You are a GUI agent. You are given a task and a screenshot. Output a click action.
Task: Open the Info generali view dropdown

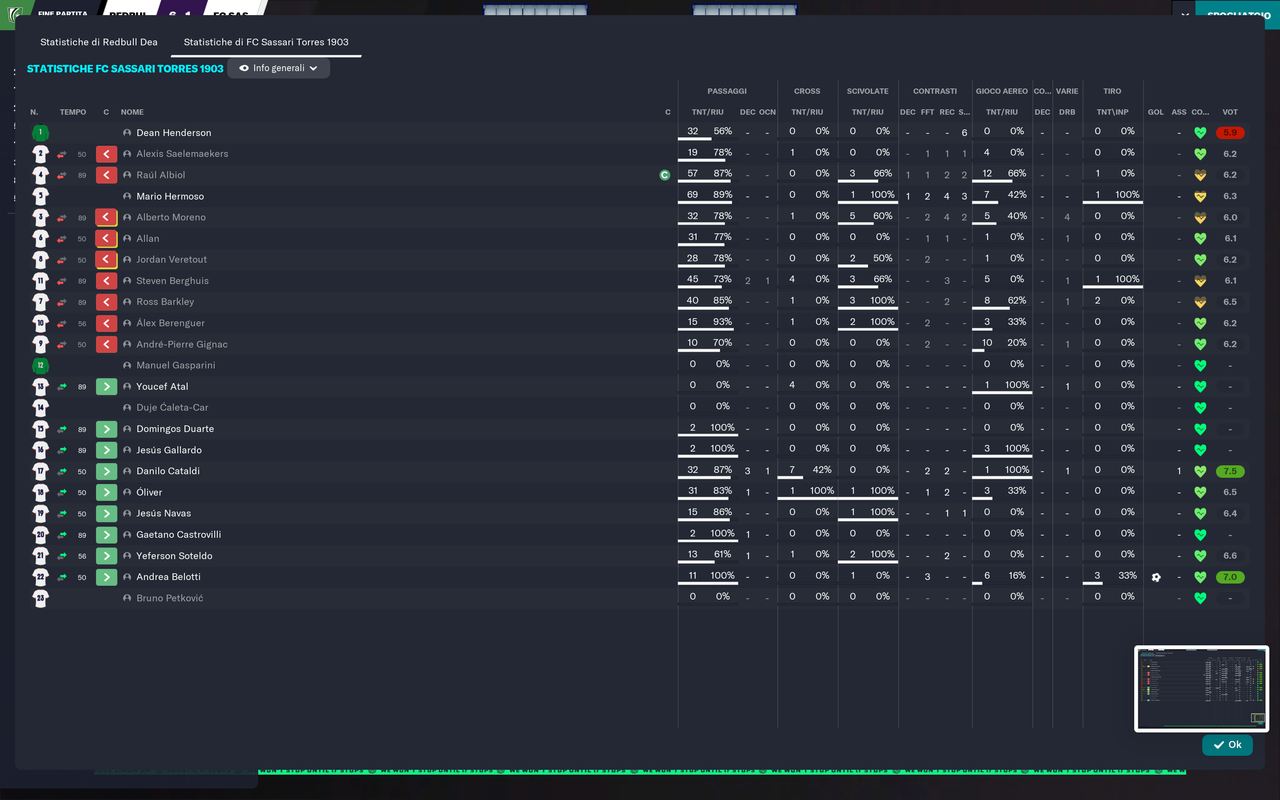279,68
